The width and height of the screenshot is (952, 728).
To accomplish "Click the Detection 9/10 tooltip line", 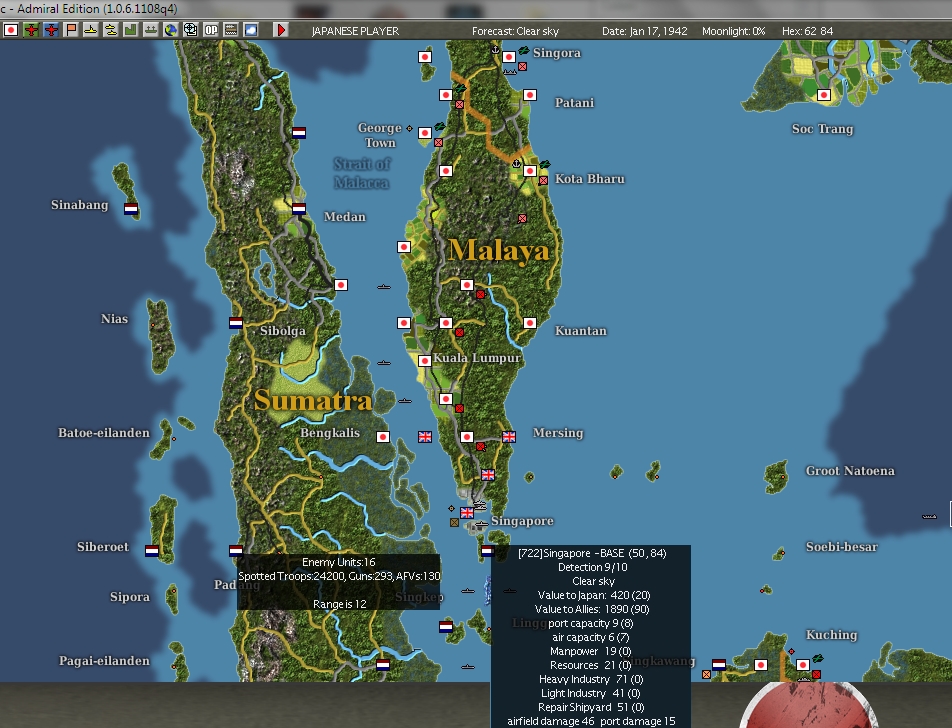I will pos(593,567).
